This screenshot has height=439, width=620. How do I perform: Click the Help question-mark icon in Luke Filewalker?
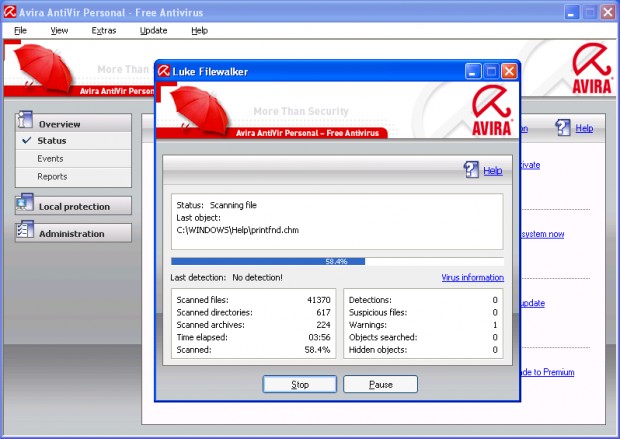(x=471, y=170)
